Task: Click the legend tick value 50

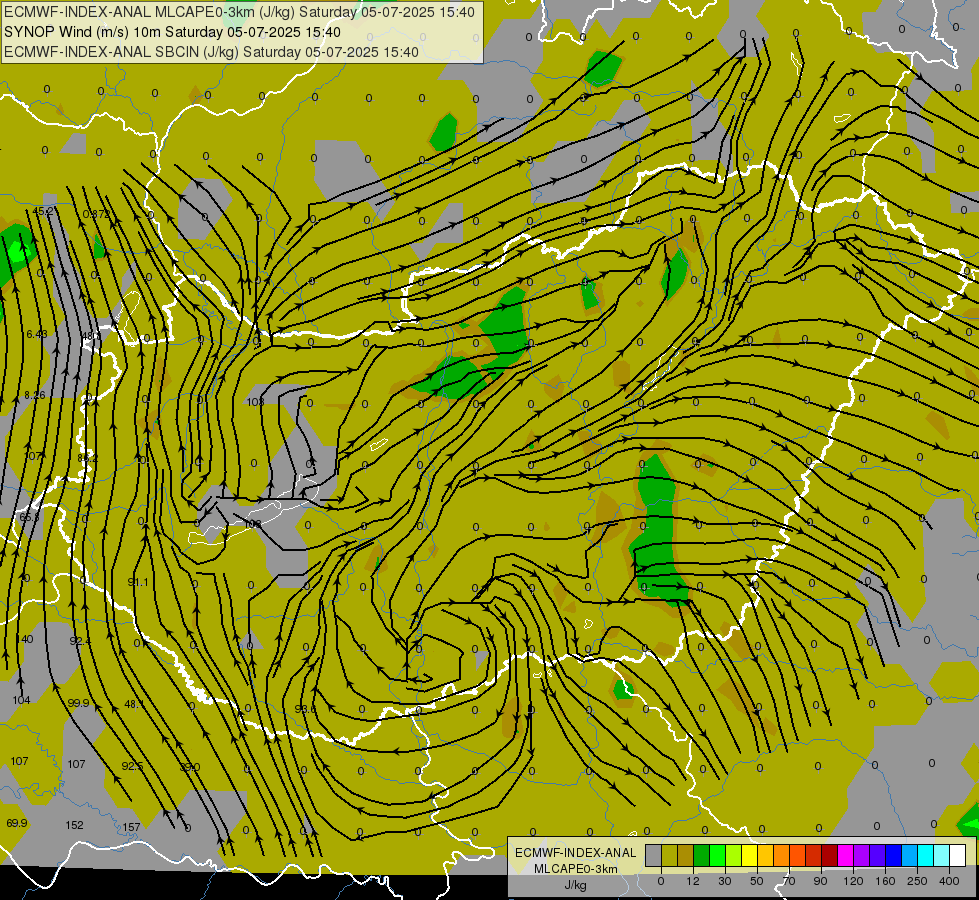Action: [x=757, y=881]
